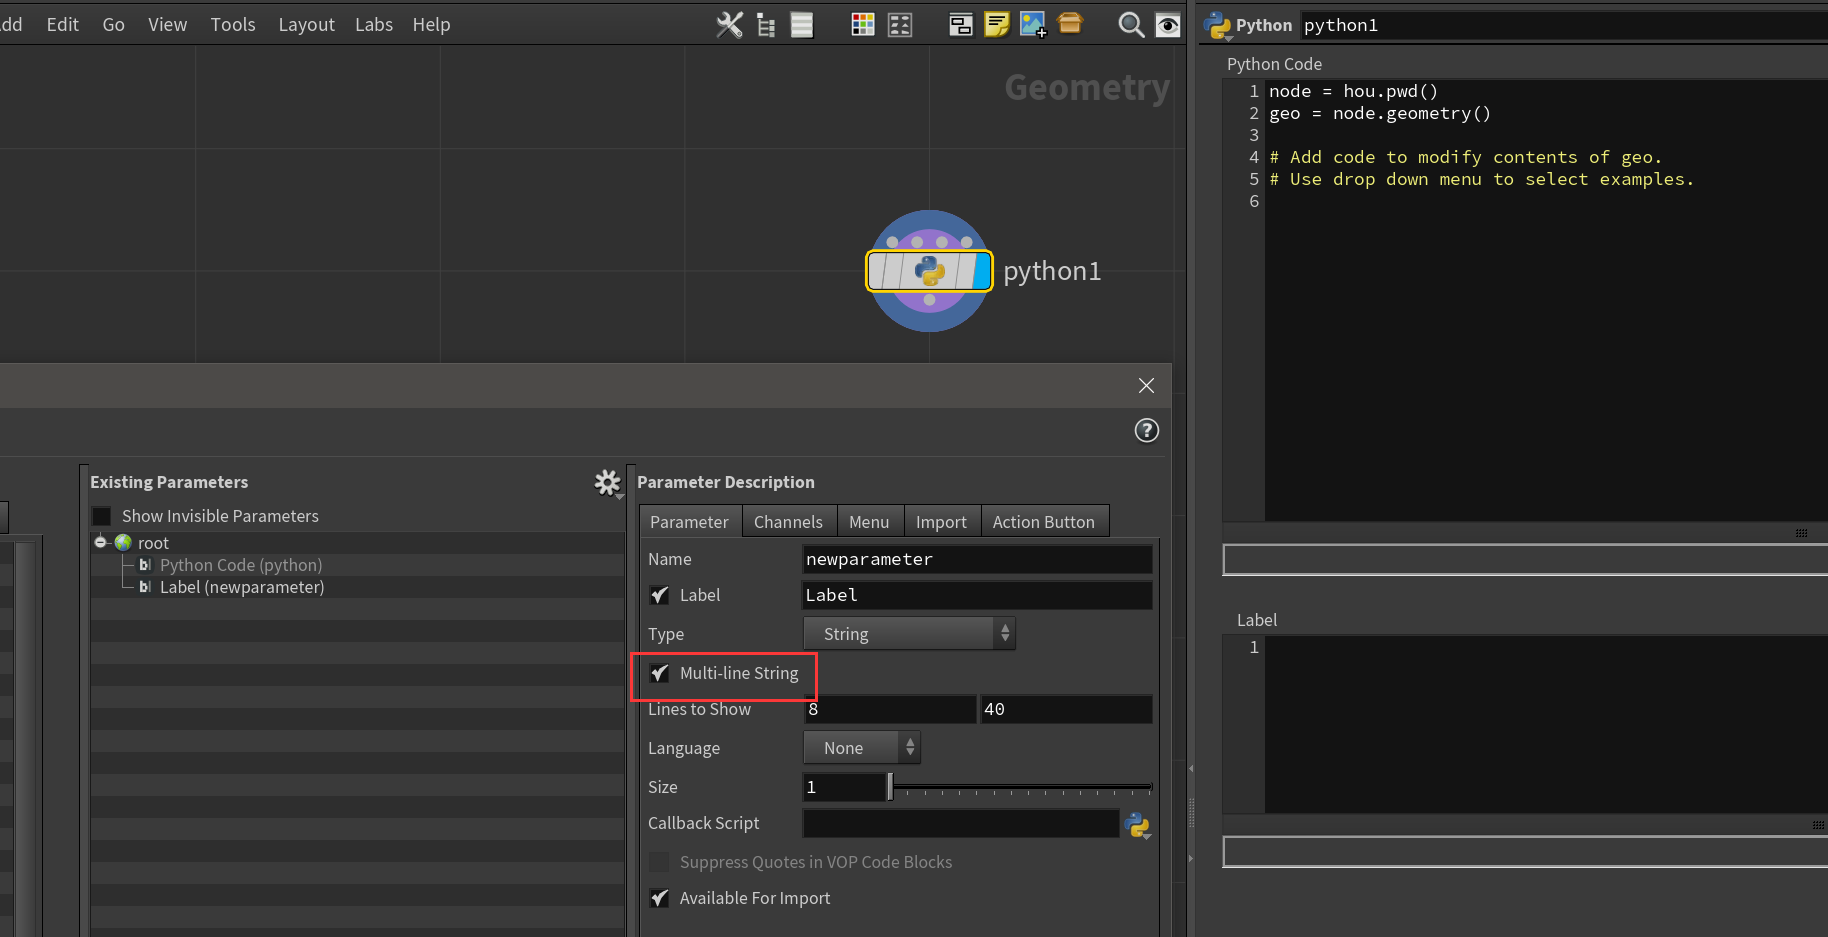Open the help question mark icon
Viewport: 1828px width, 937px height.
click(1147, 430)
